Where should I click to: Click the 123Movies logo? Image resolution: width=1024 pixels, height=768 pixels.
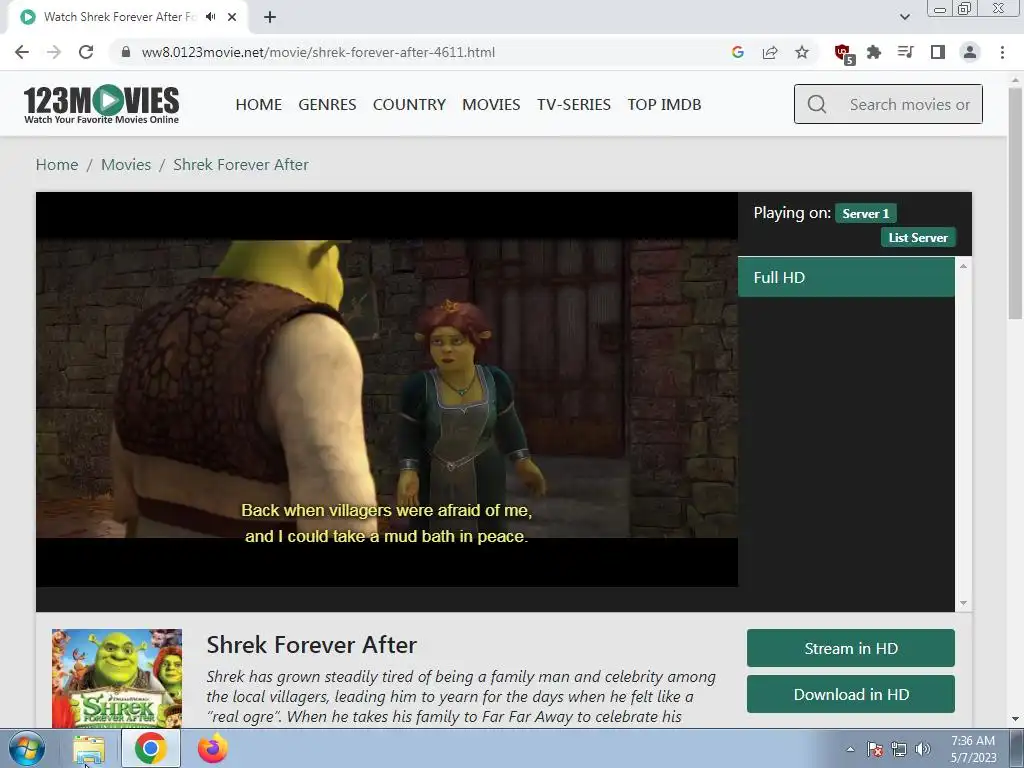tap(101, 104)
